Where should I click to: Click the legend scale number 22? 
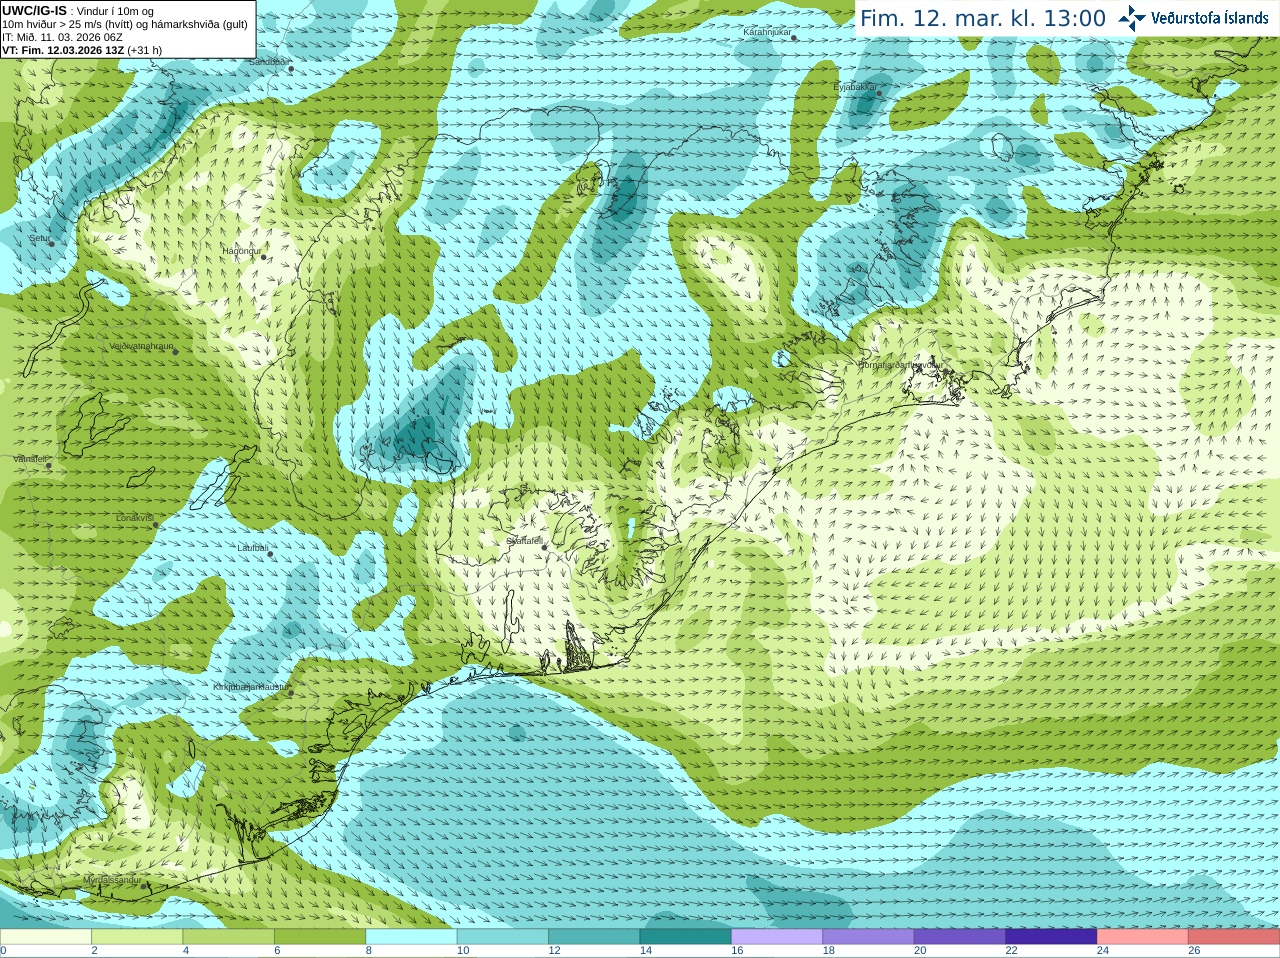1012,951
